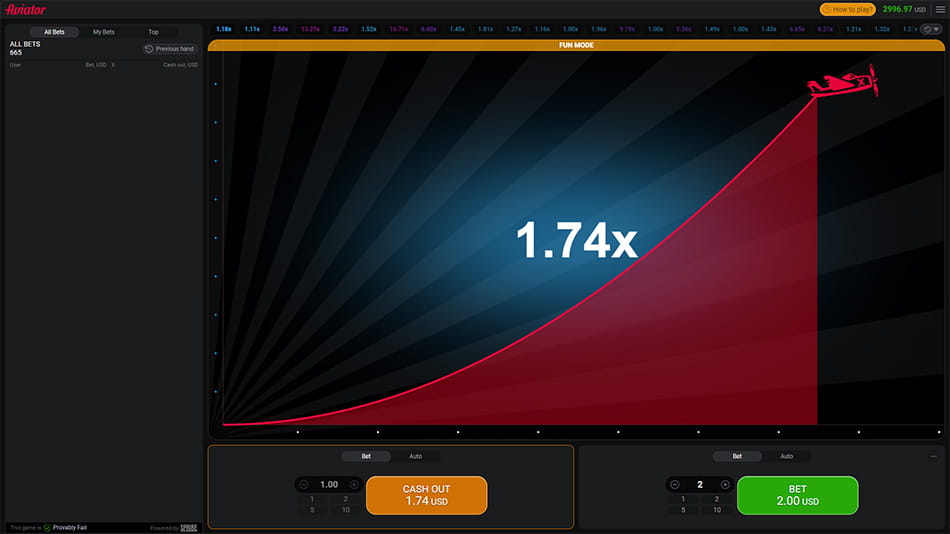Click the 1.18x result in history bar
The image size is (950, 534).
(224, 29)
